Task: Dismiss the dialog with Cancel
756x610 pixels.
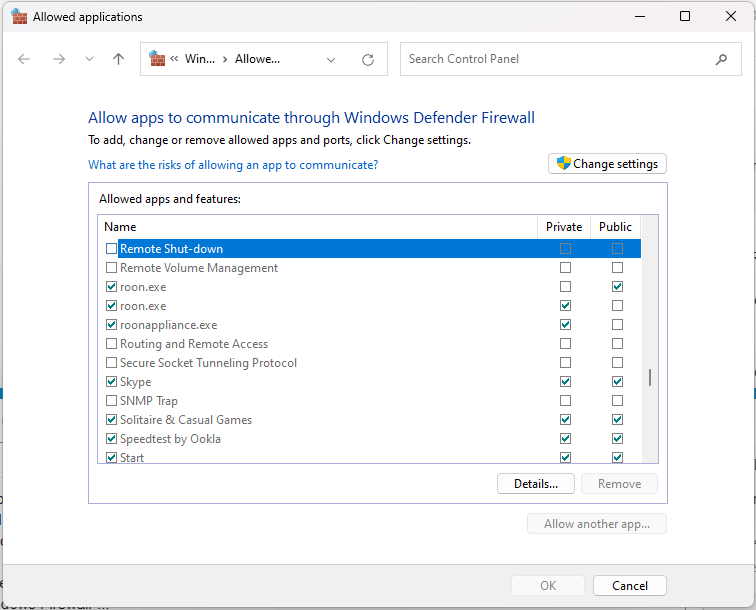Action: 630,585
